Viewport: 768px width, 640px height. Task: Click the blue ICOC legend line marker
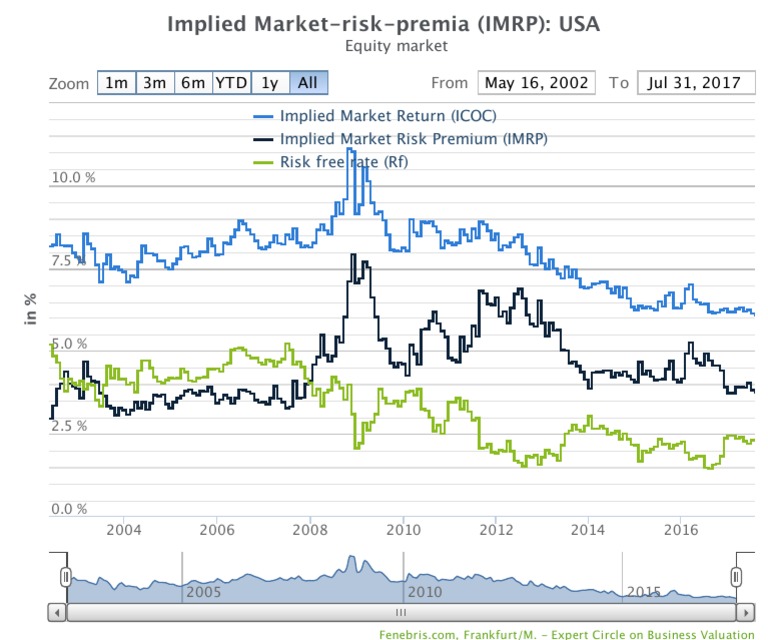point(263,117)
